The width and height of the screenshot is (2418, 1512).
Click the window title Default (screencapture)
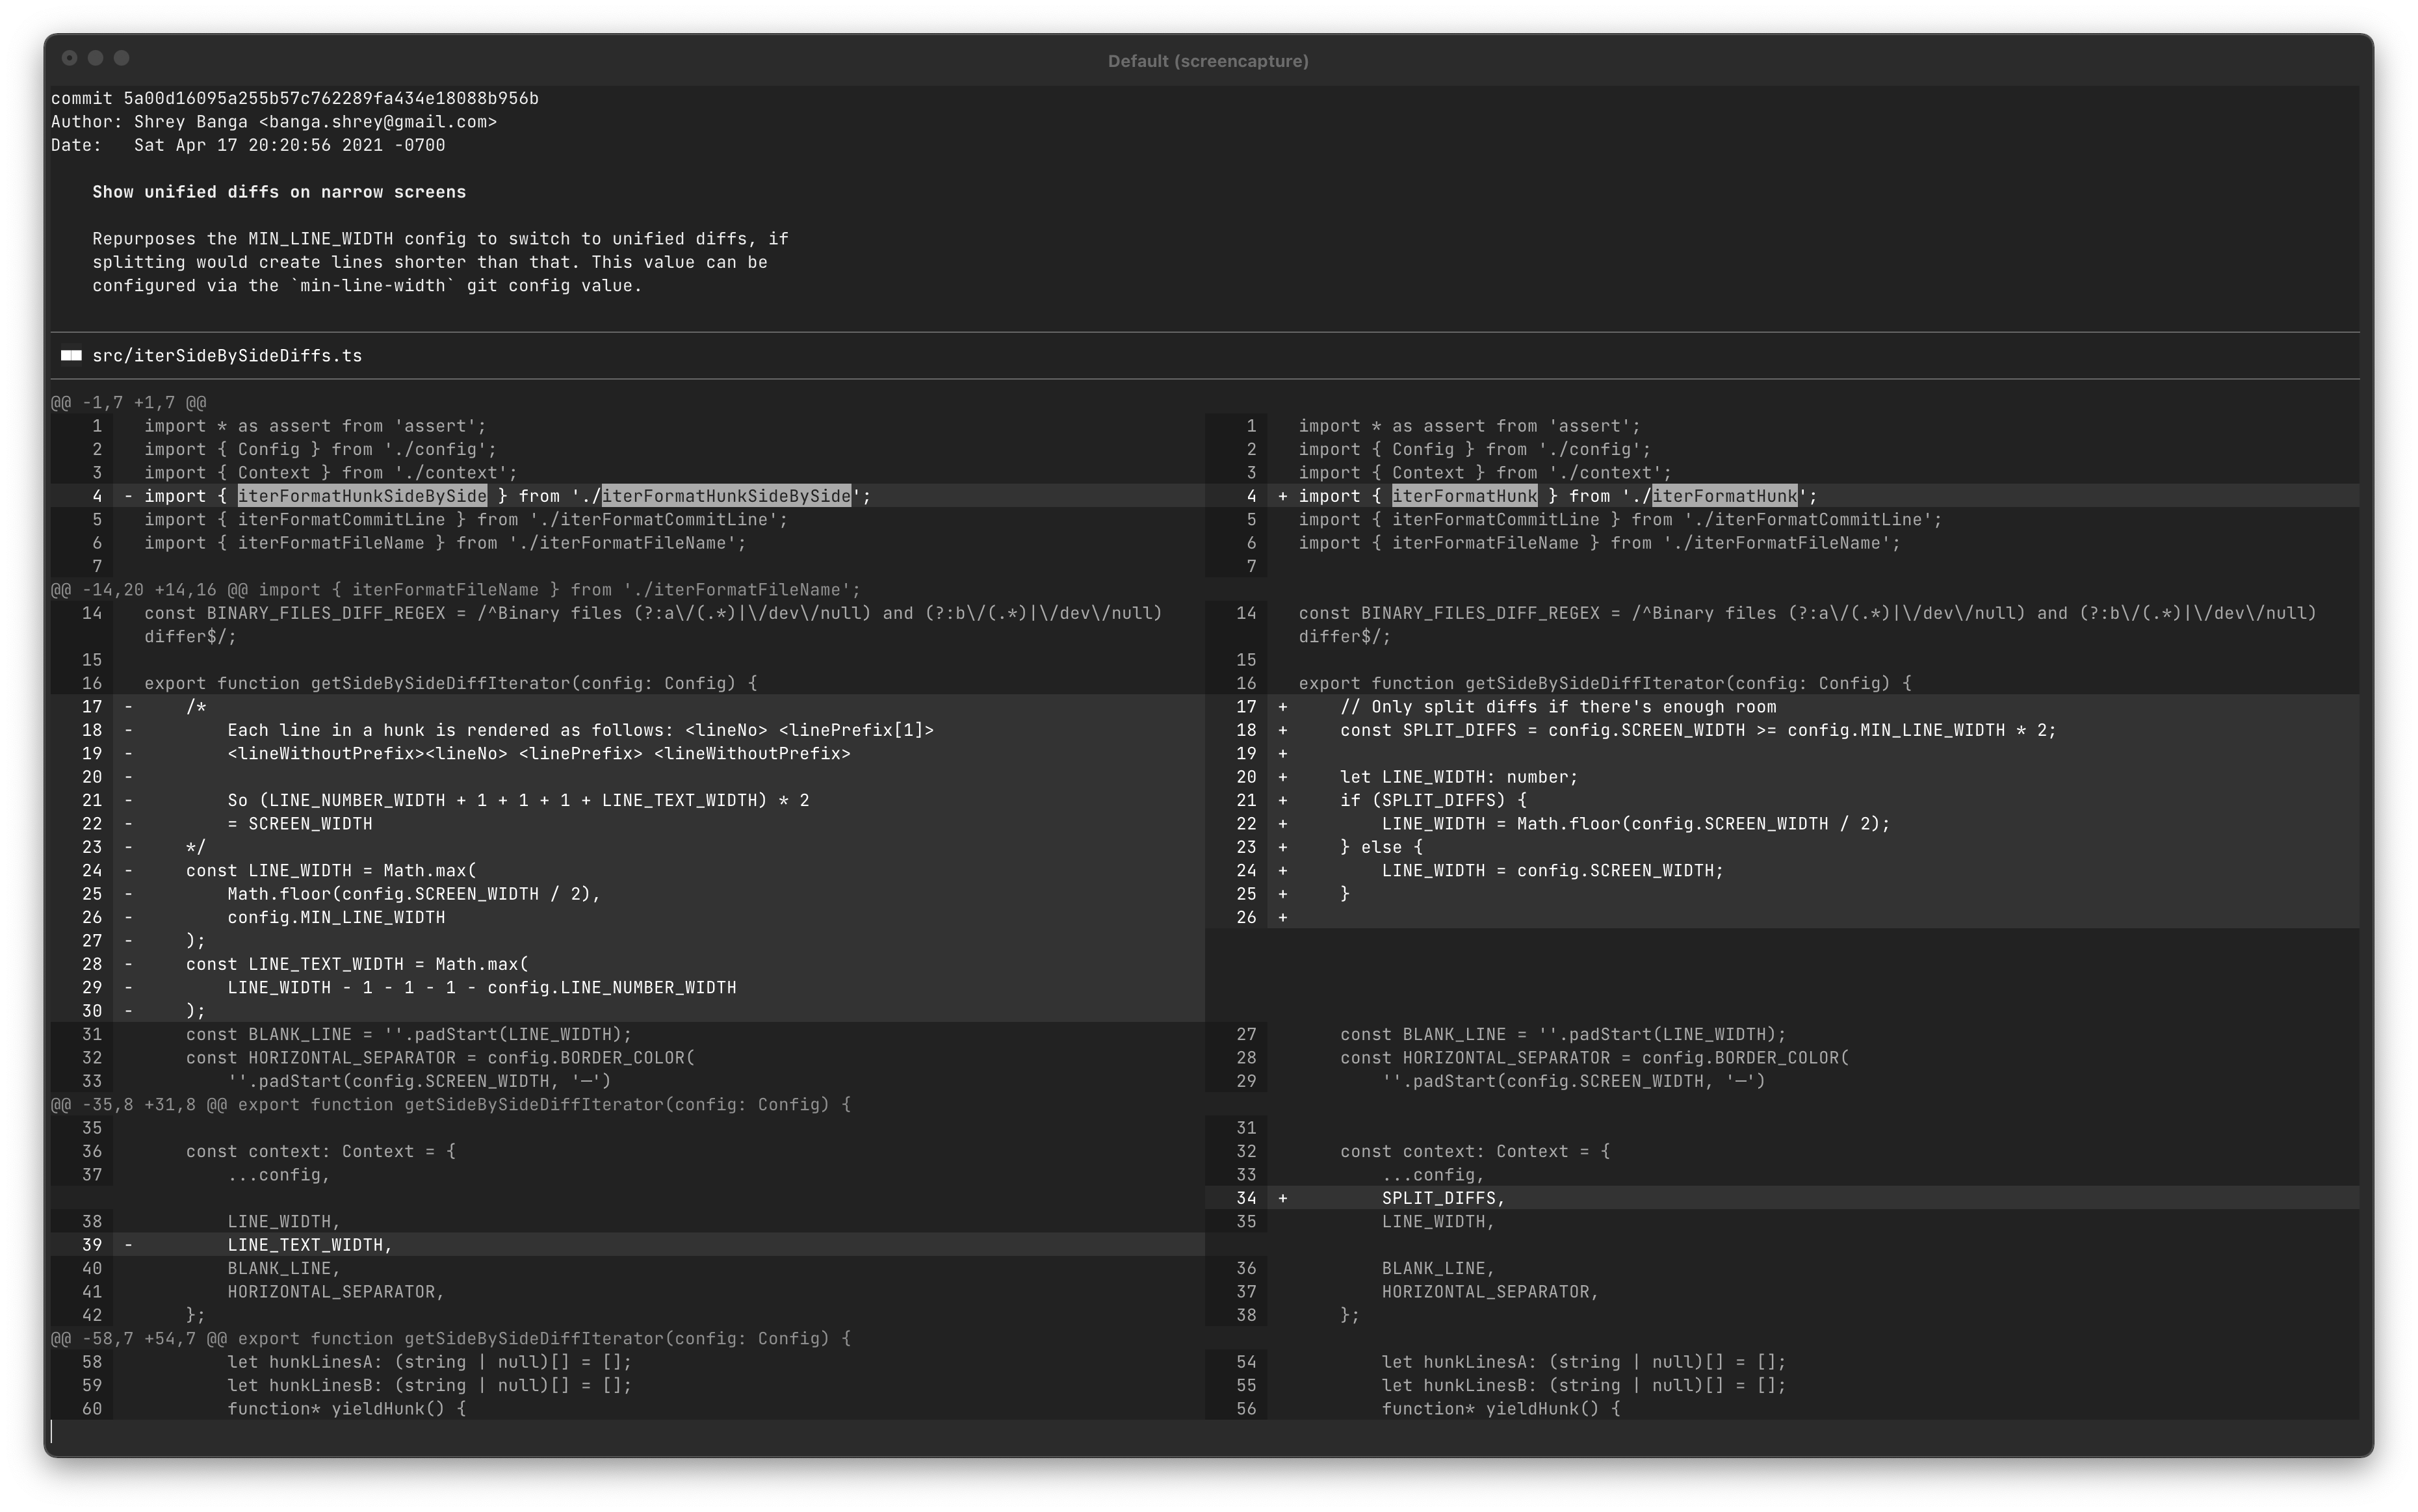coord(1208,61)
